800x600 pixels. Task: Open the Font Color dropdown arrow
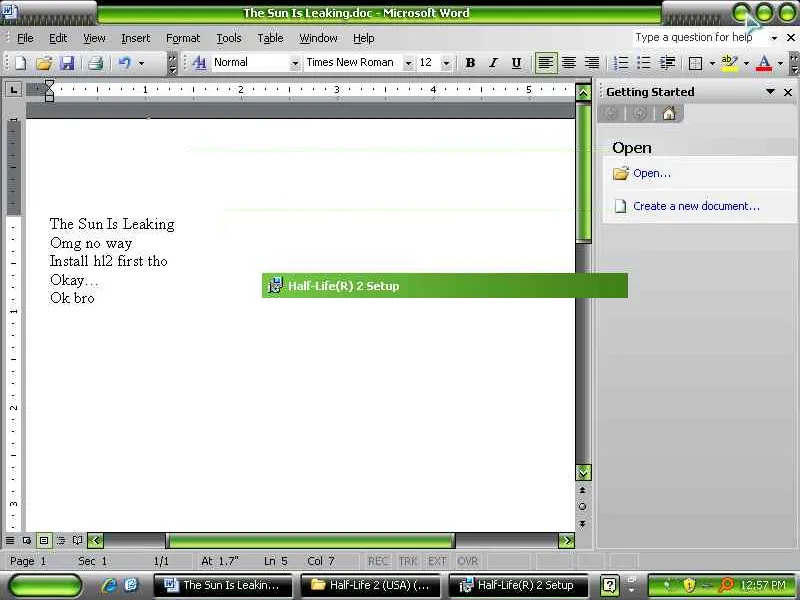point(780,63)
